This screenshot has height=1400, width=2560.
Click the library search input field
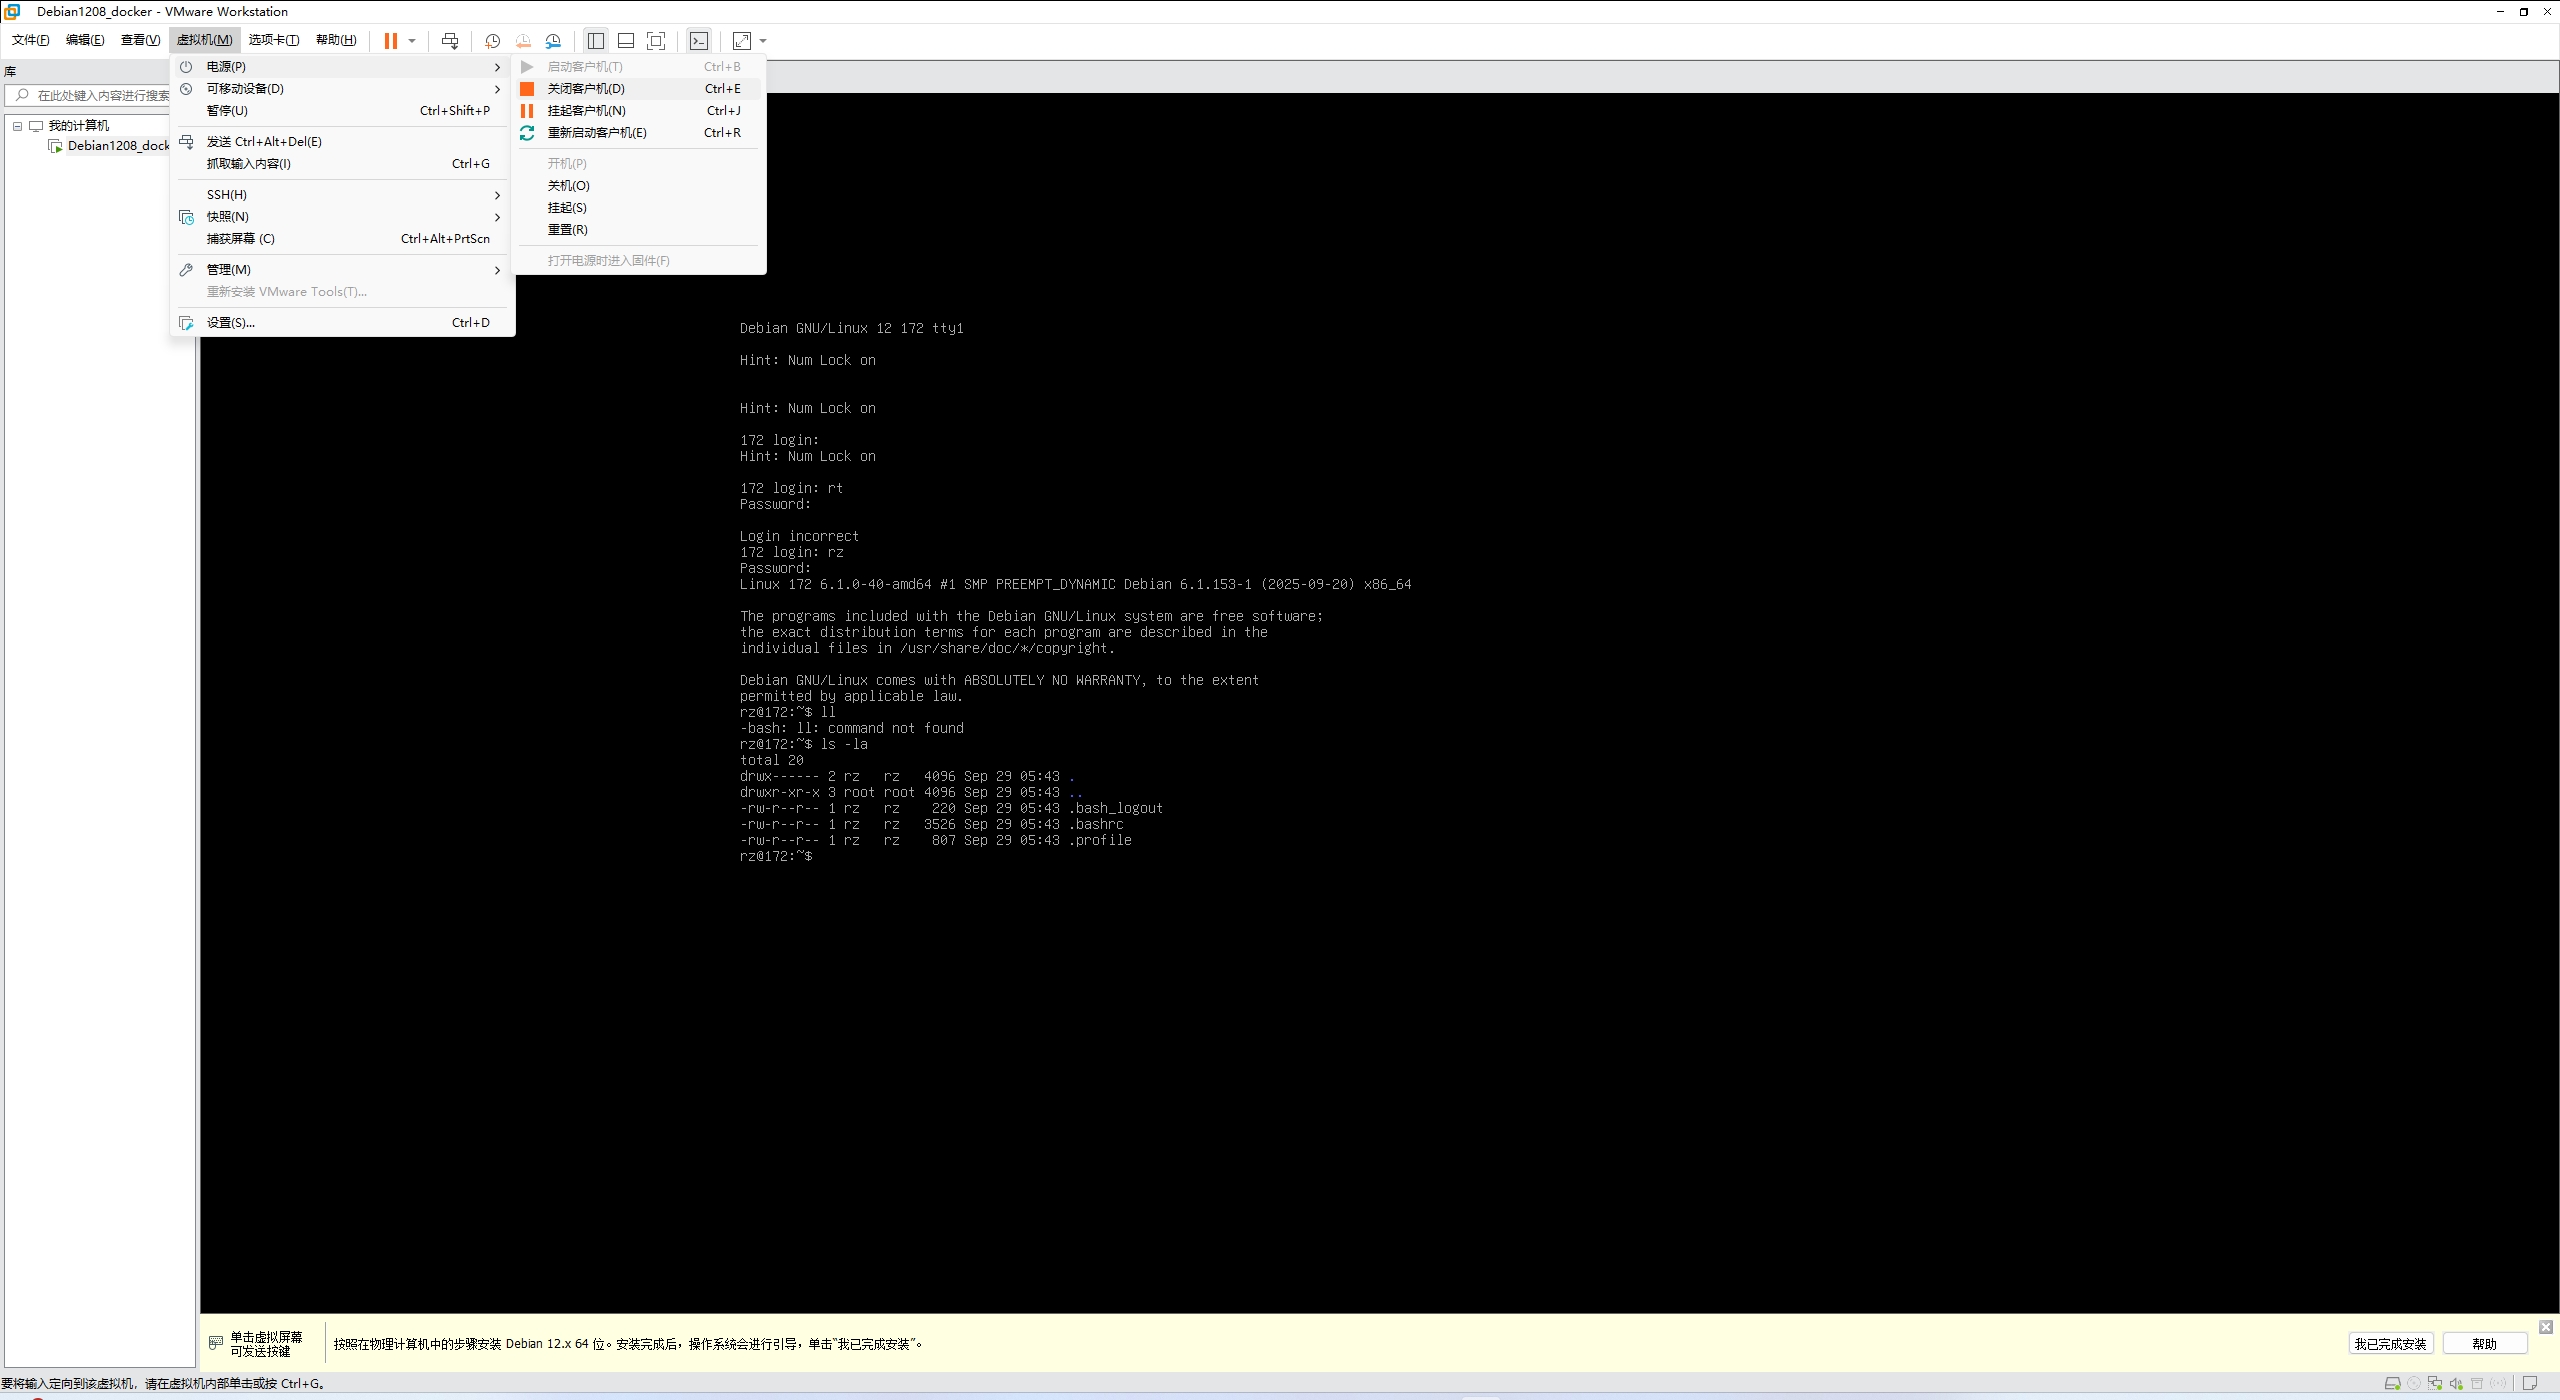(100, 96)
